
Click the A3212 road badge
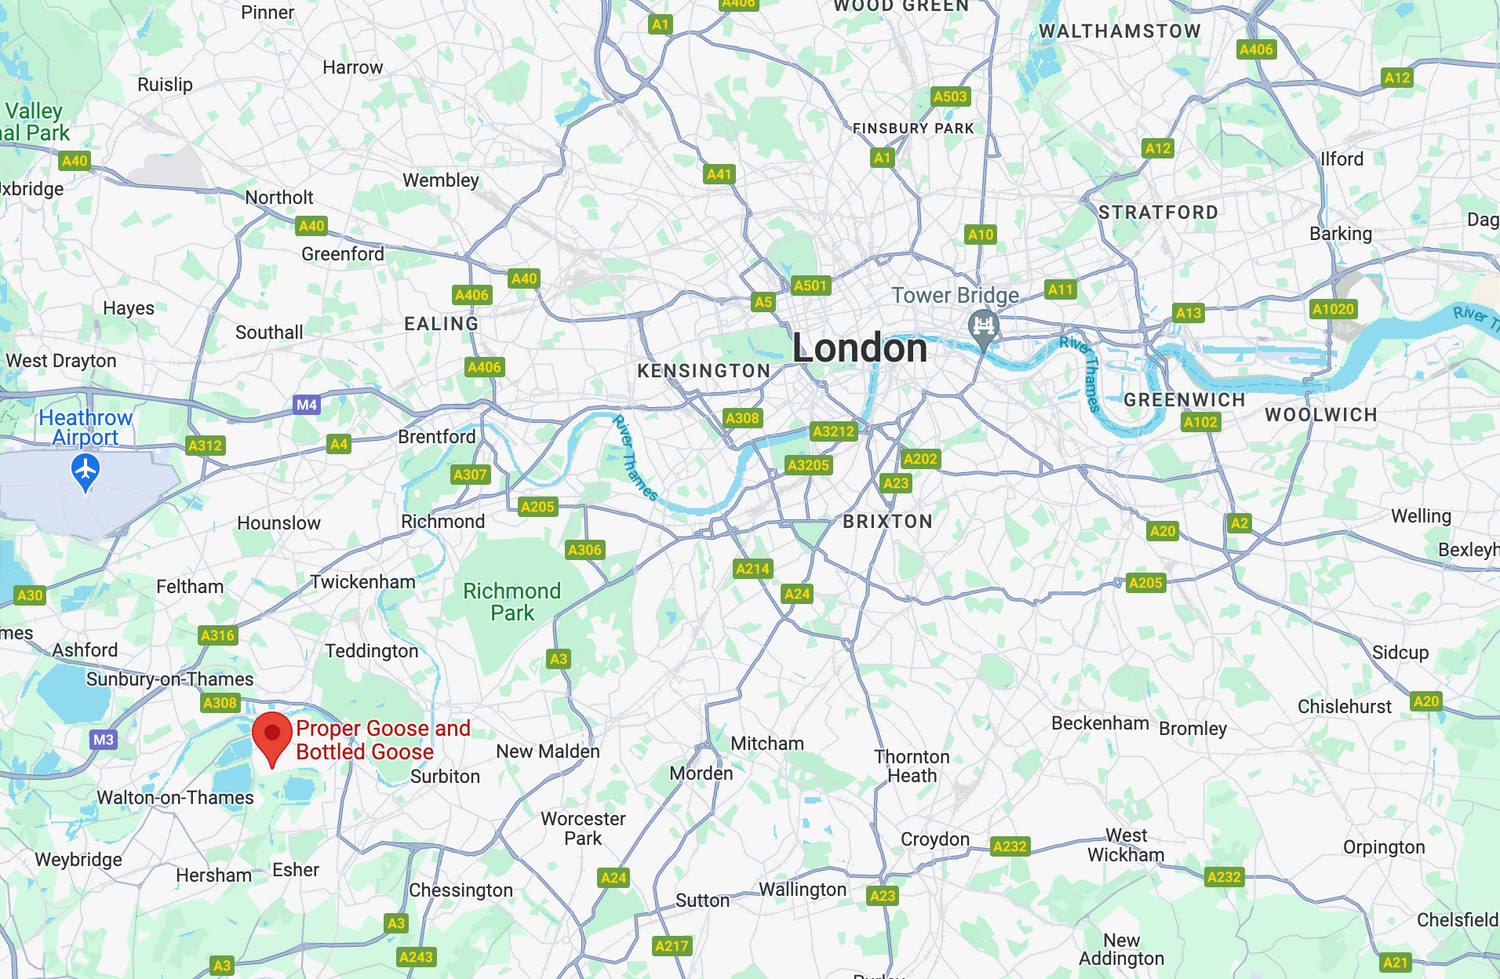834,432
